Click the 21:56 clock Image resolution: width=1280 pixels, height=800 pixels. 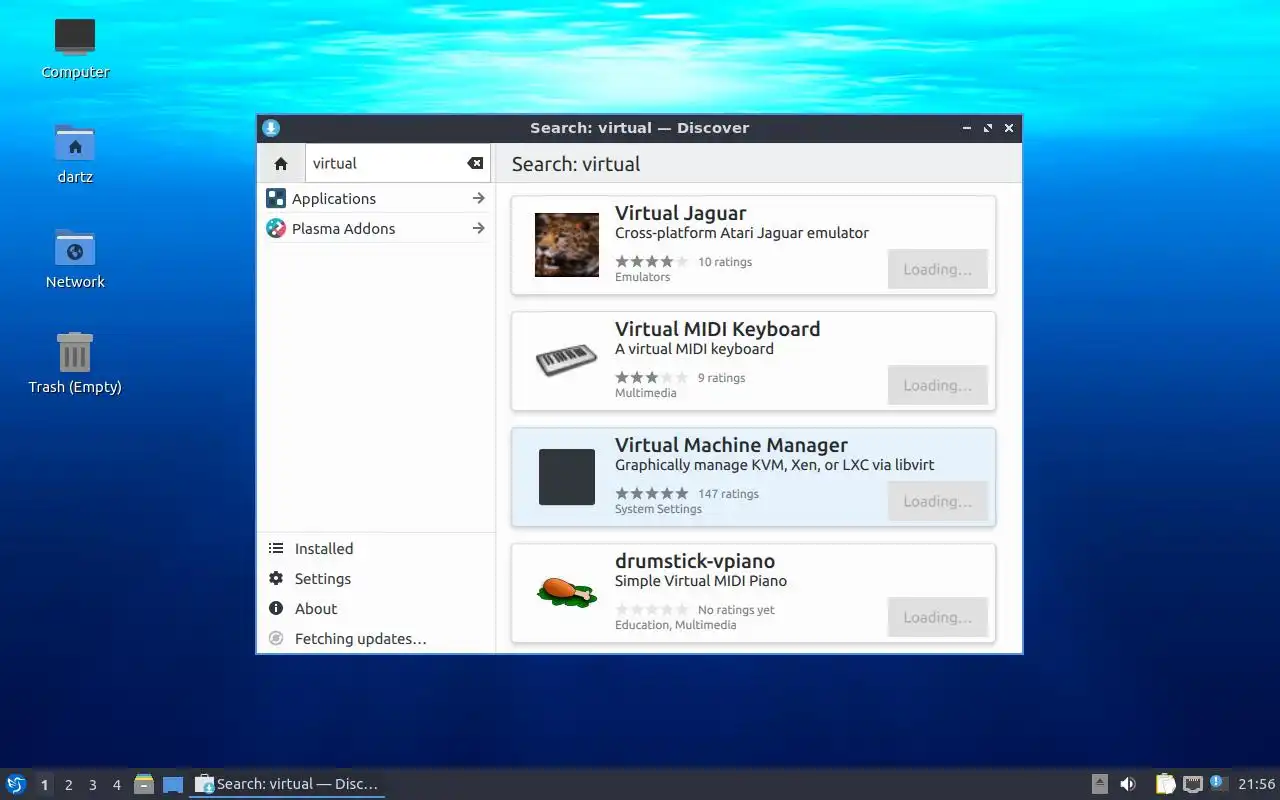click(1256, 784)
